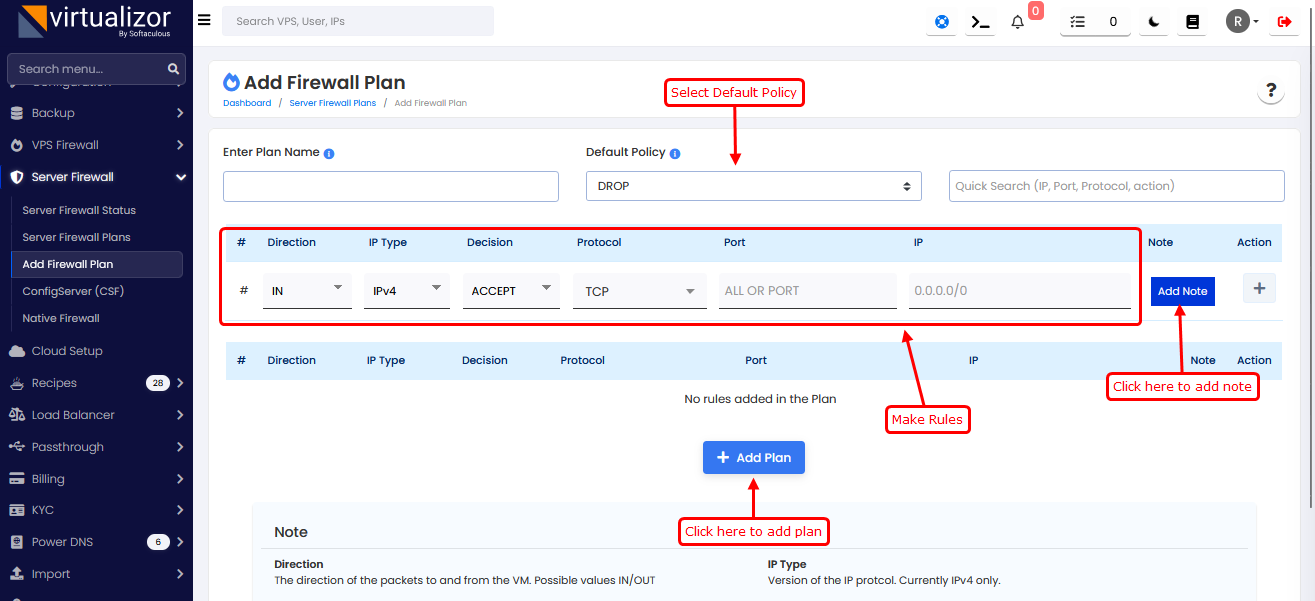Open the Protocol TCP dropdown

pos(635,291)
